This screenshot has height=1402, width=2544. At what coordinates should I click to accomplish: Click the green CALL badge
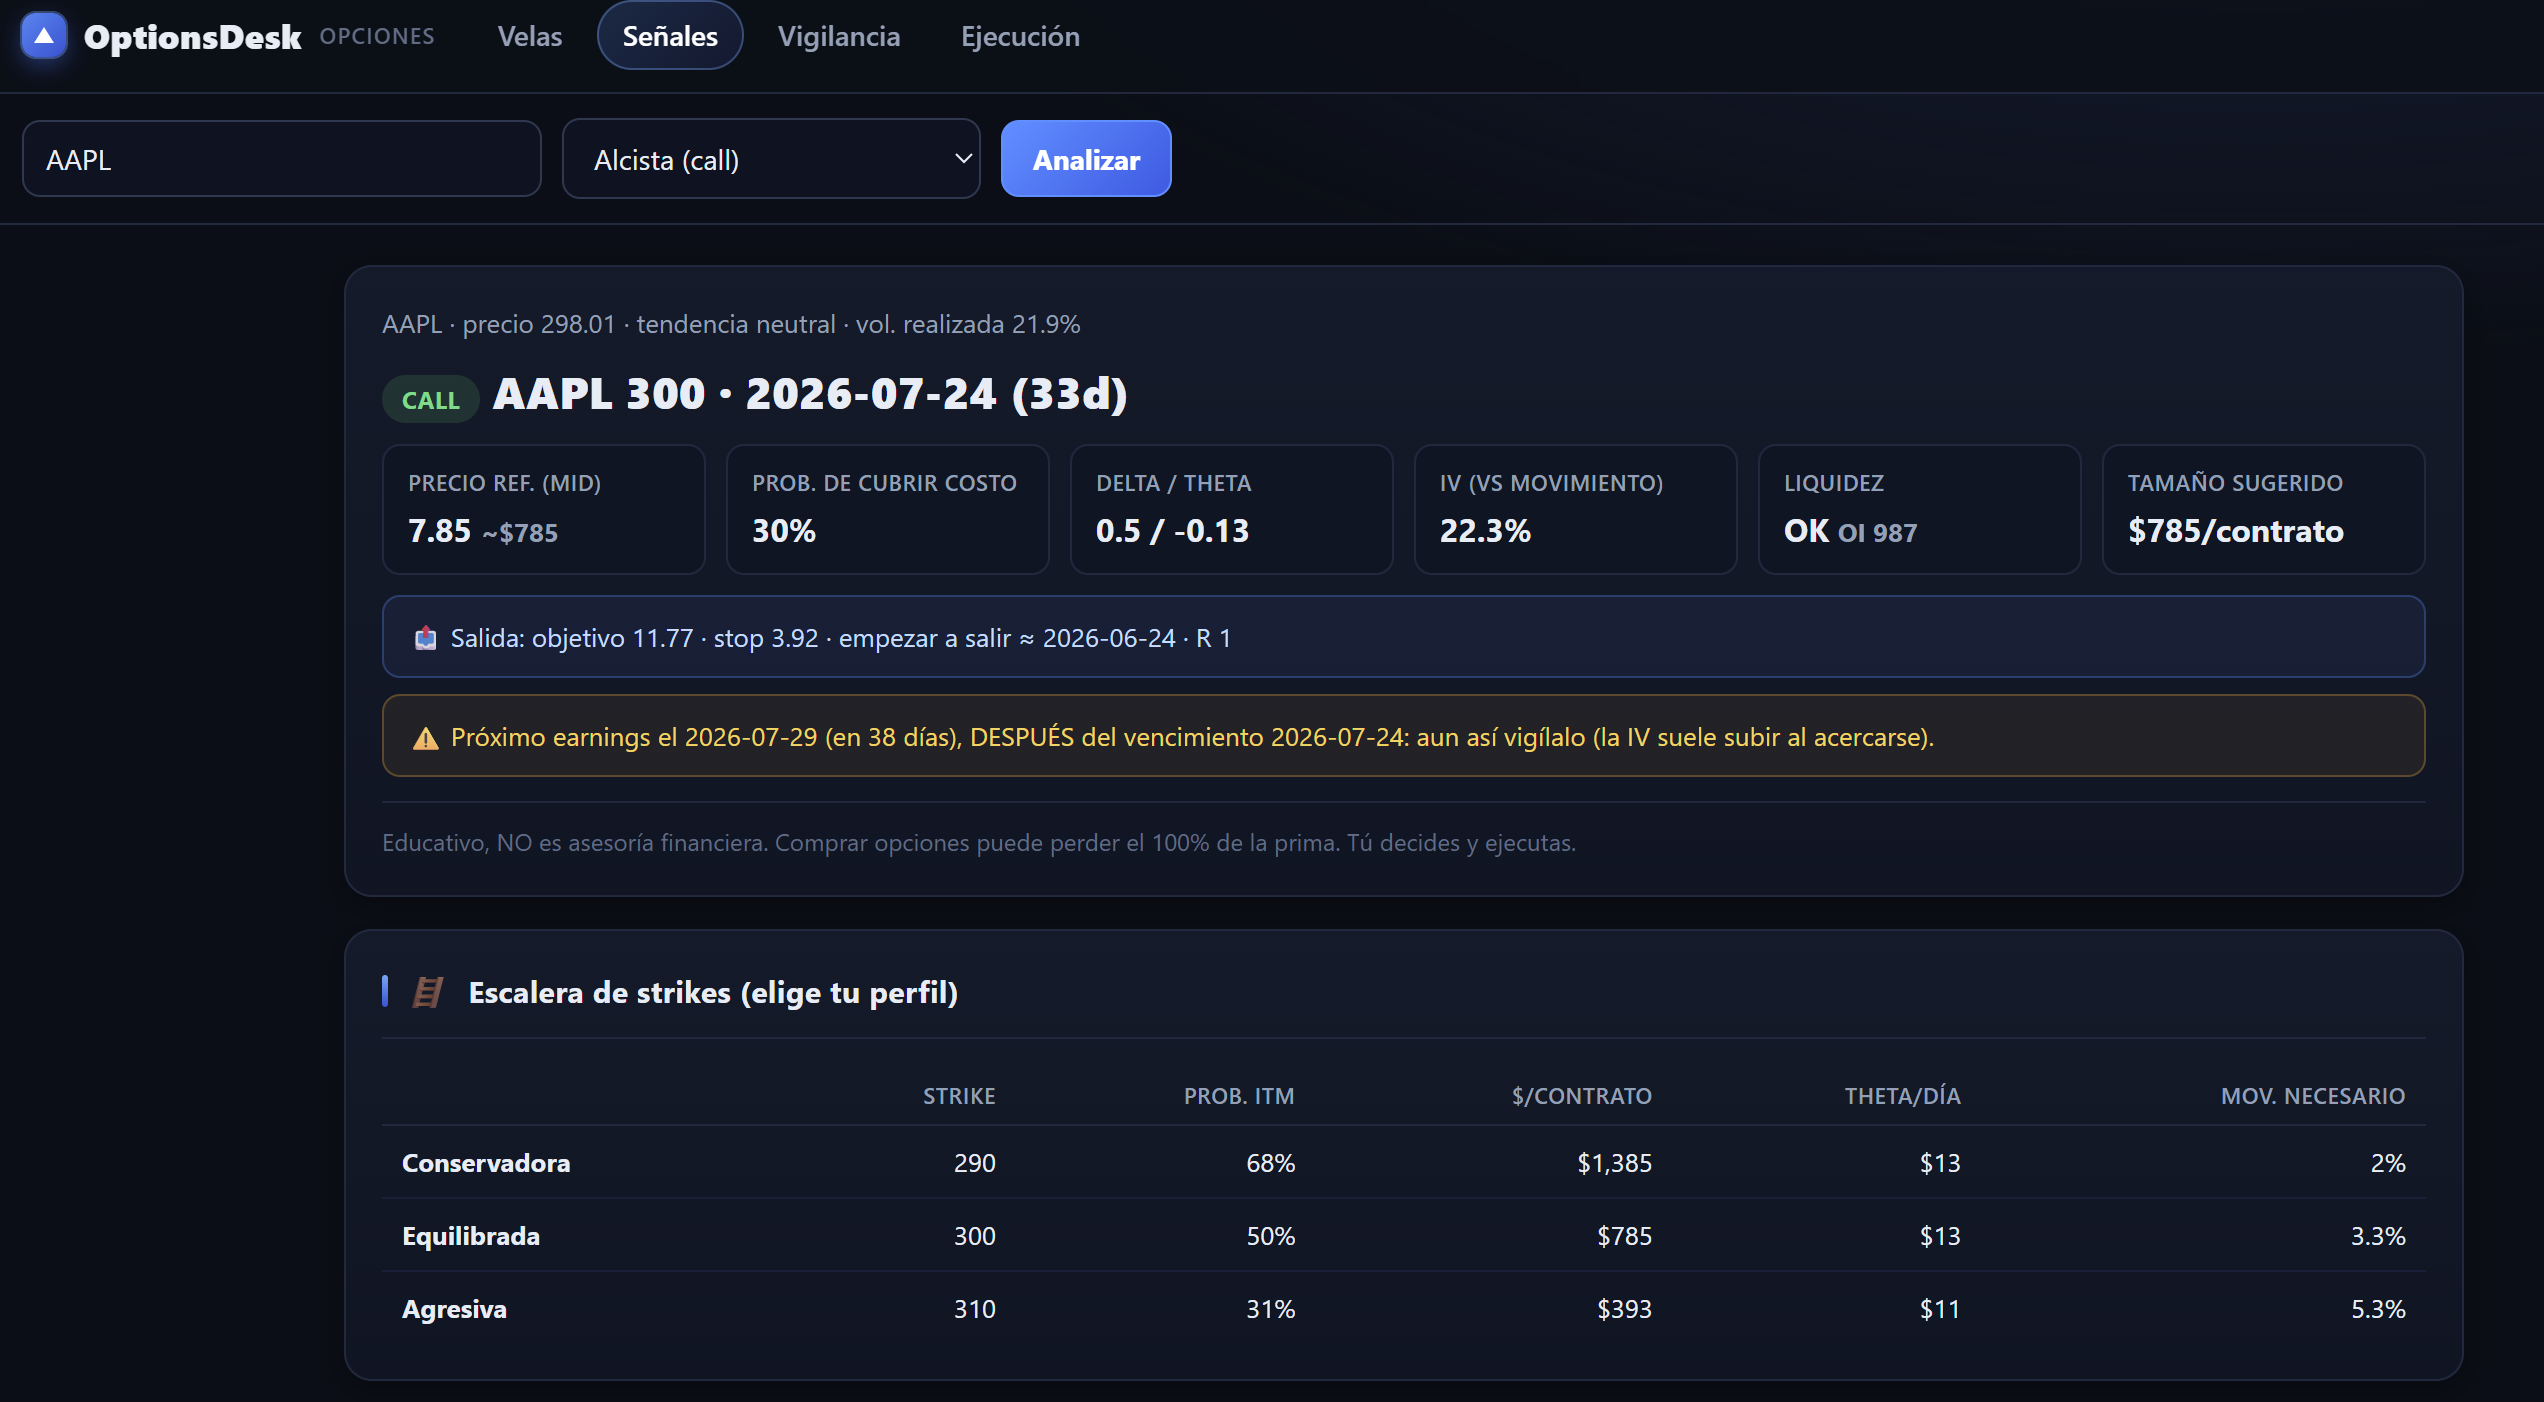pos(430,399)
